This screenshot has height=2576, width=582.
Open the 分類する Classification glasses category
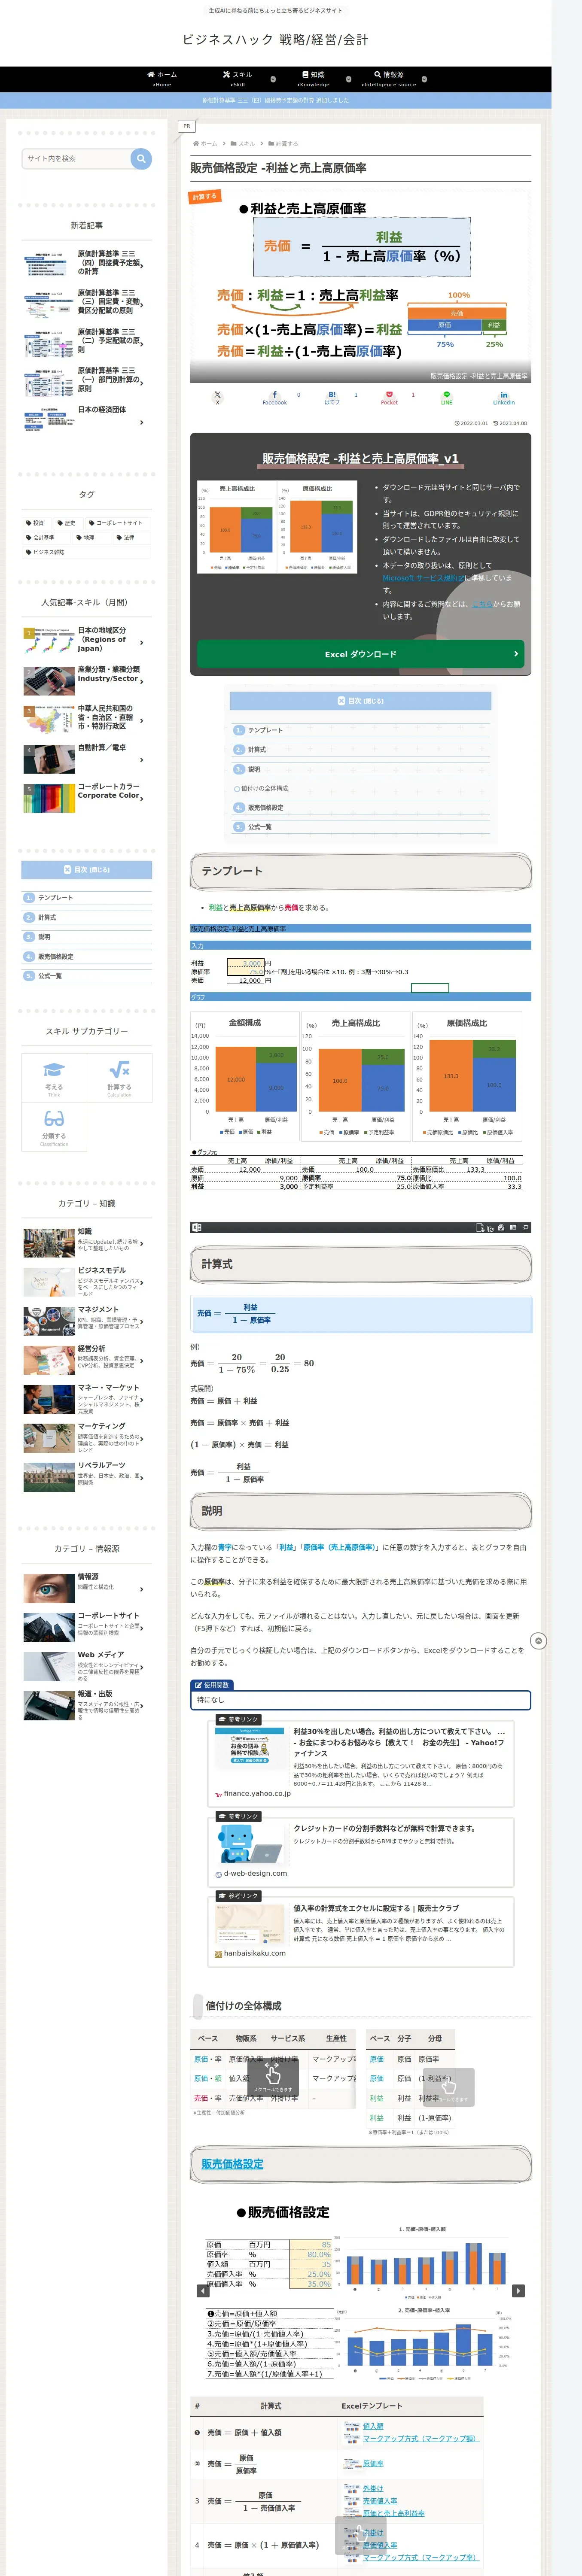[54, 1127]
